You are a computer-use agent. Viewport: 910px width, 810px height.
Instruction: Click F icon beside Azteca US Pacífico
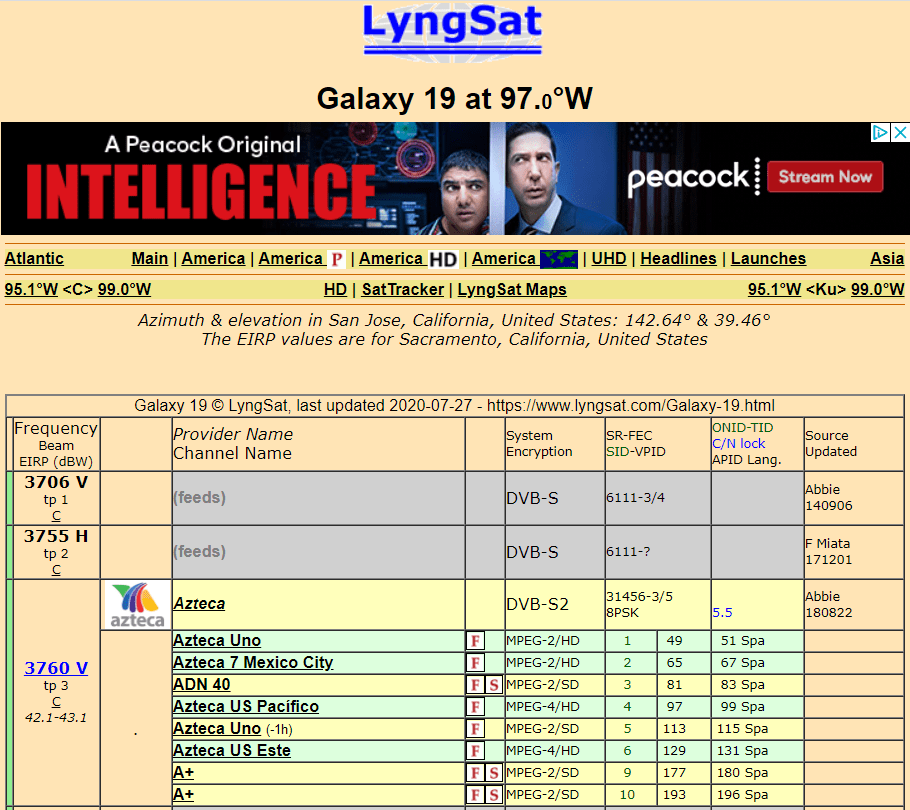point(475,707)
